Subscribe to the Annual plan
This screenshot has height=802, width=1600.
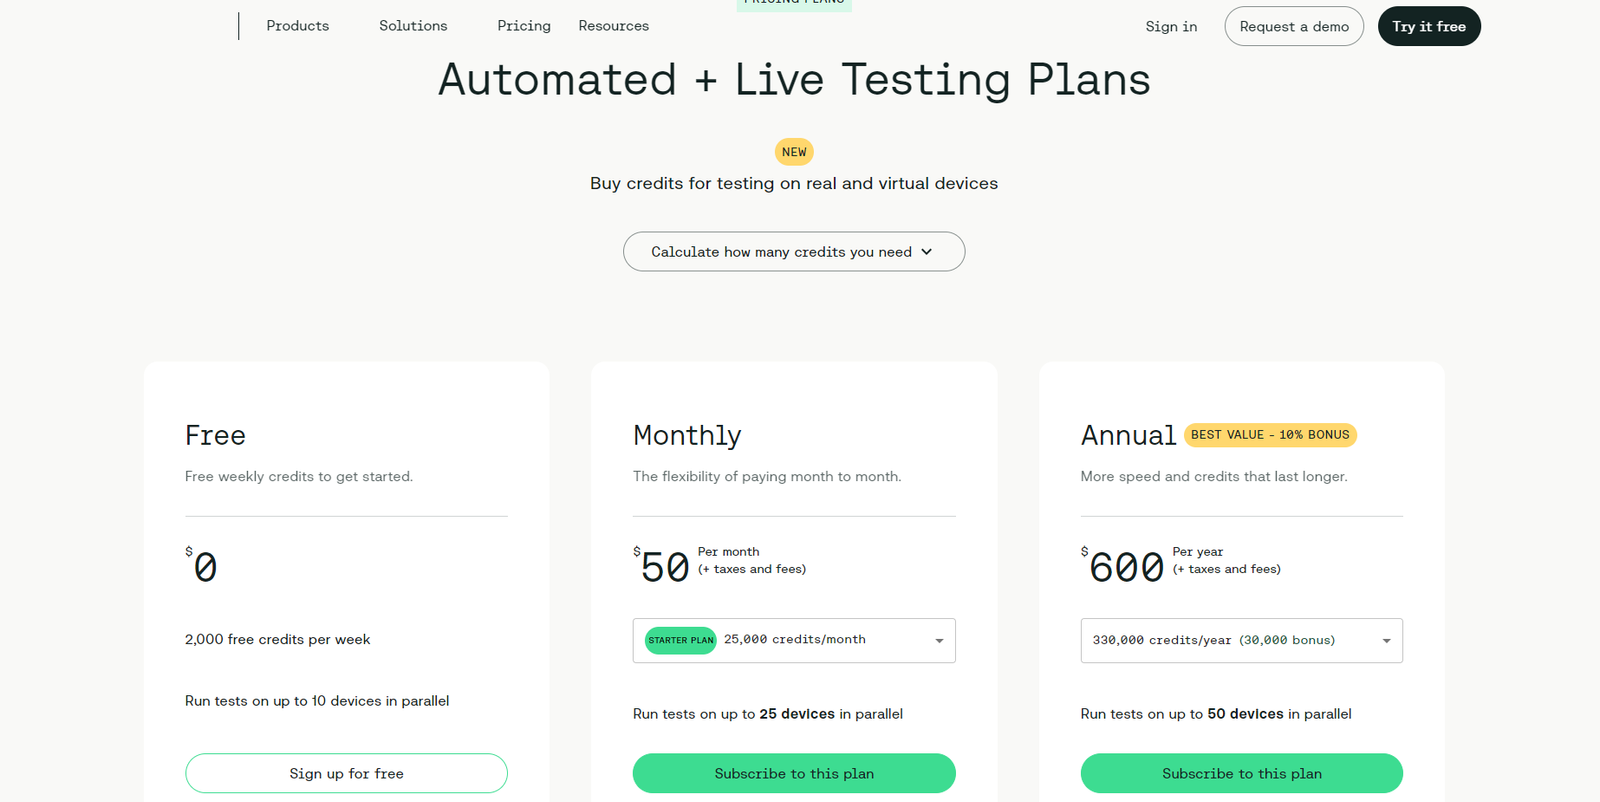click(1241, 773)
